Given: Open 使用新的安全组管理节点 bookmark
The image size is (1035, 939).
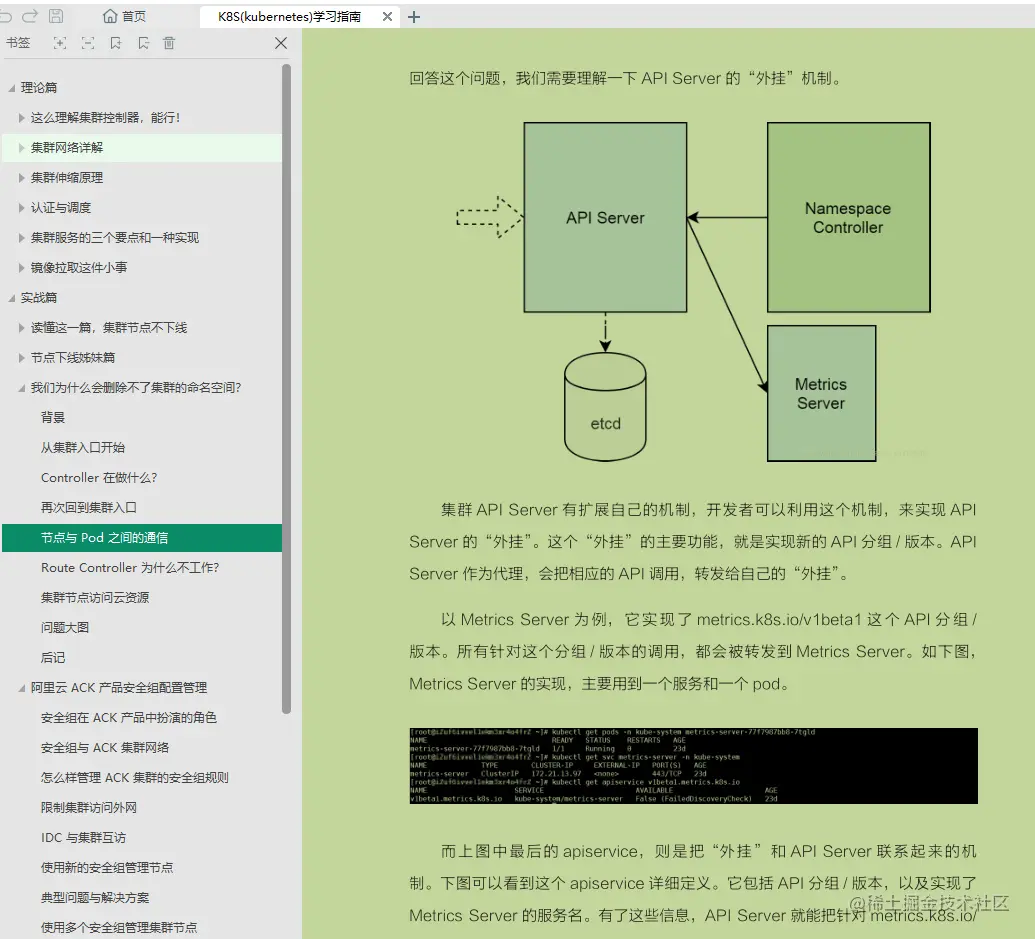Looking at the screenshot, I should (107, 868).
